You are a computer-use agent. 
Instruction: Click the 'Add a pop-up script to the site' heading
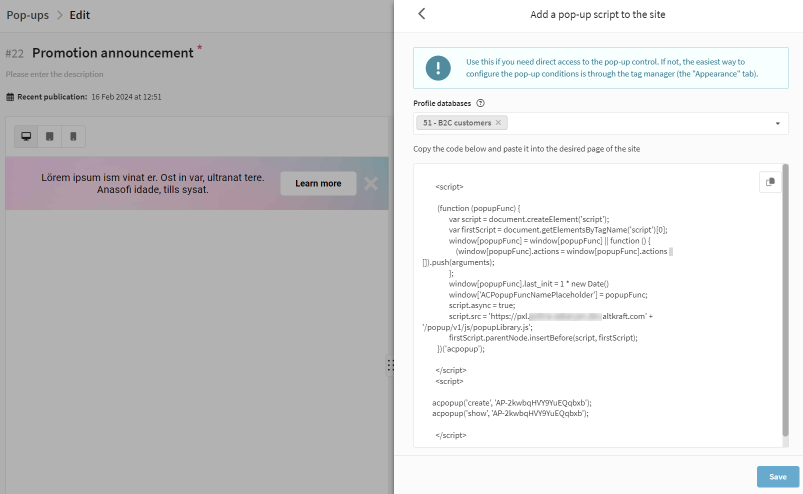(x=598, y=14)
